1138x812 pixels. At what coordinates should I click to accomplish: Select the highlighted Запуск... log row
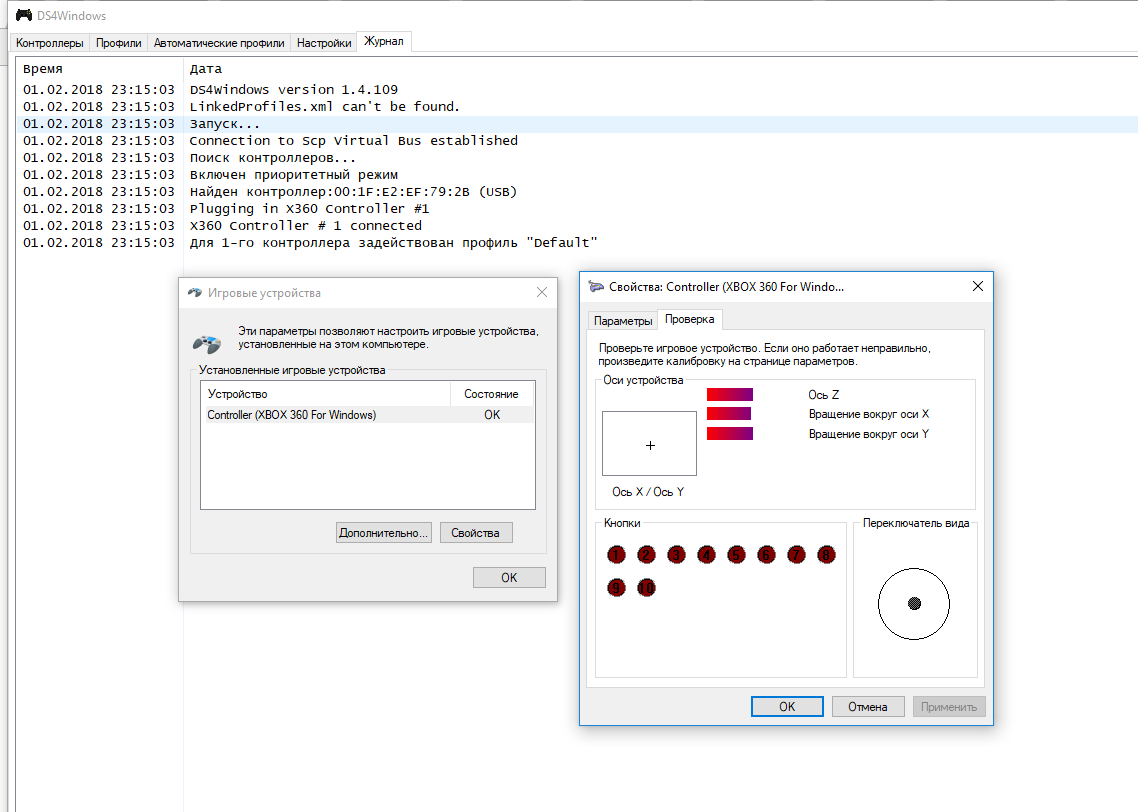coord(577,124)
